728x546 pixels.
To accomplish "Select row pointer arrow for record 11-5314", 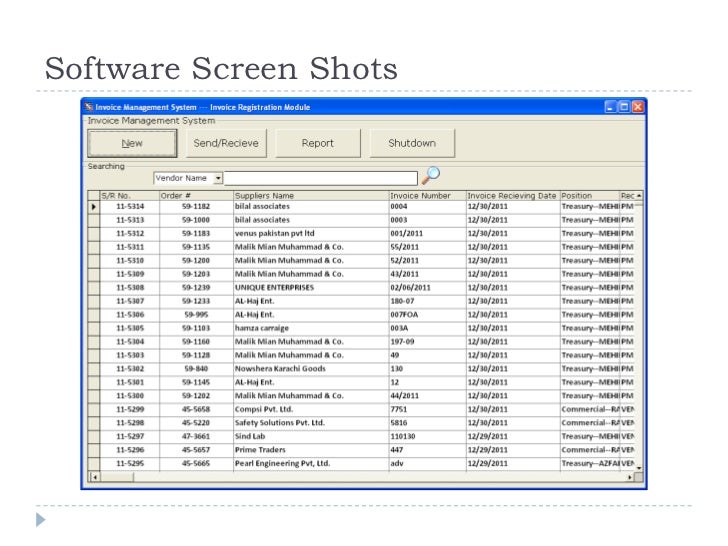I will [94, 207].
